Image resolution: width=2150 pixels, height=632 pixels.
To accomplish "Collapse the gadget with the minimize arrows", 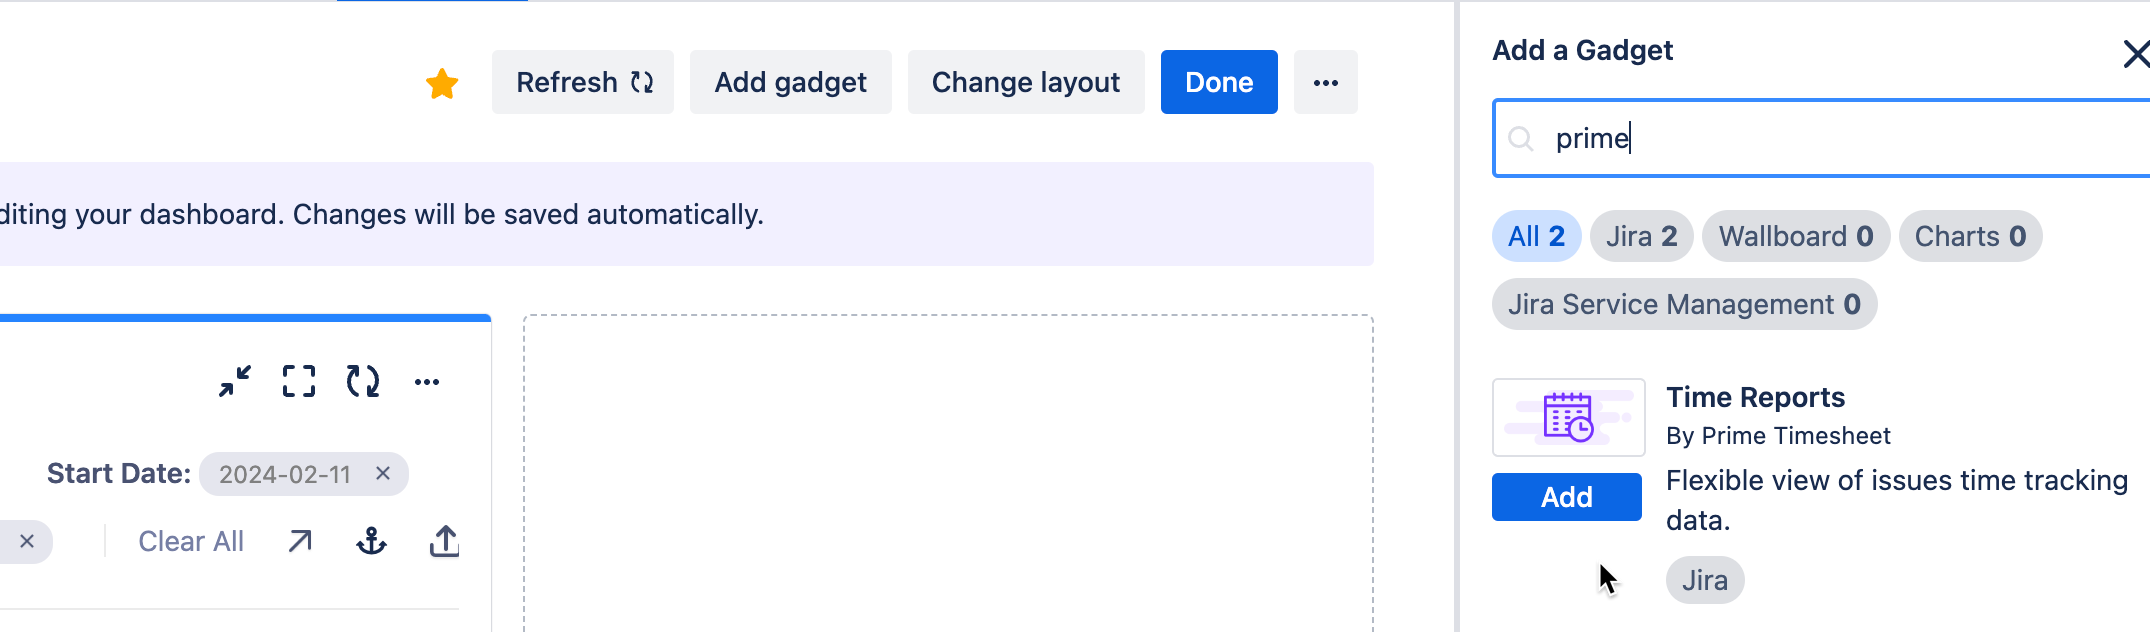I will [236, 381].
